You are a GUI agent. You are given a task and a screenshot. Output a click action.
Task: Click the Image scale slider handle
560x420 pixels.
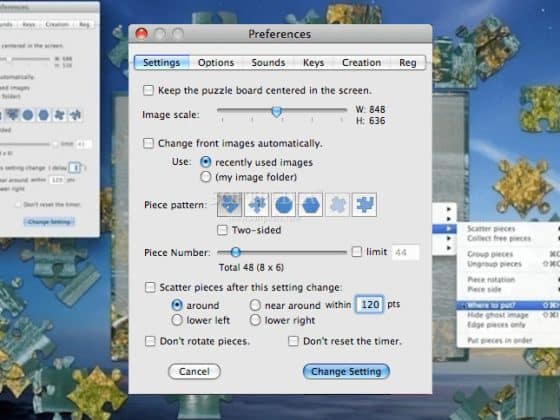click(276, 111)
